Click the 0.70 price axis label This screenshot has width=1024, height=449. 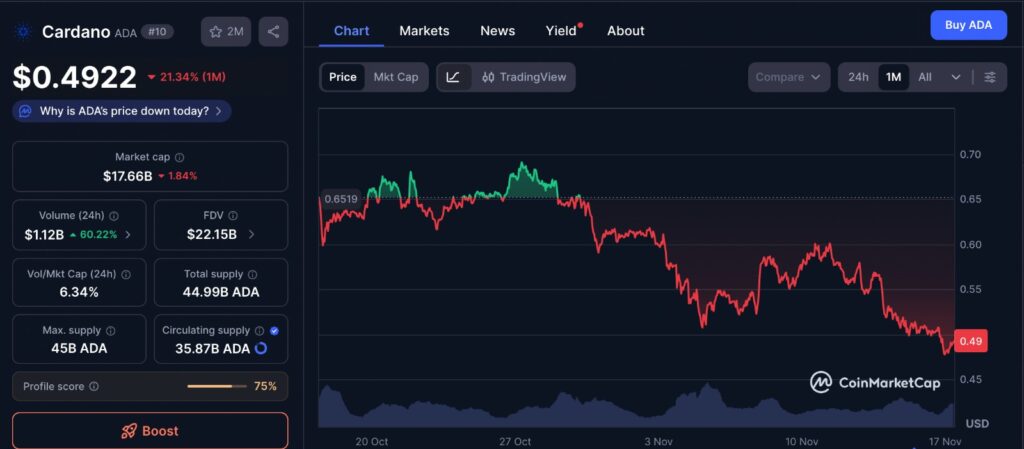point(970,155)
